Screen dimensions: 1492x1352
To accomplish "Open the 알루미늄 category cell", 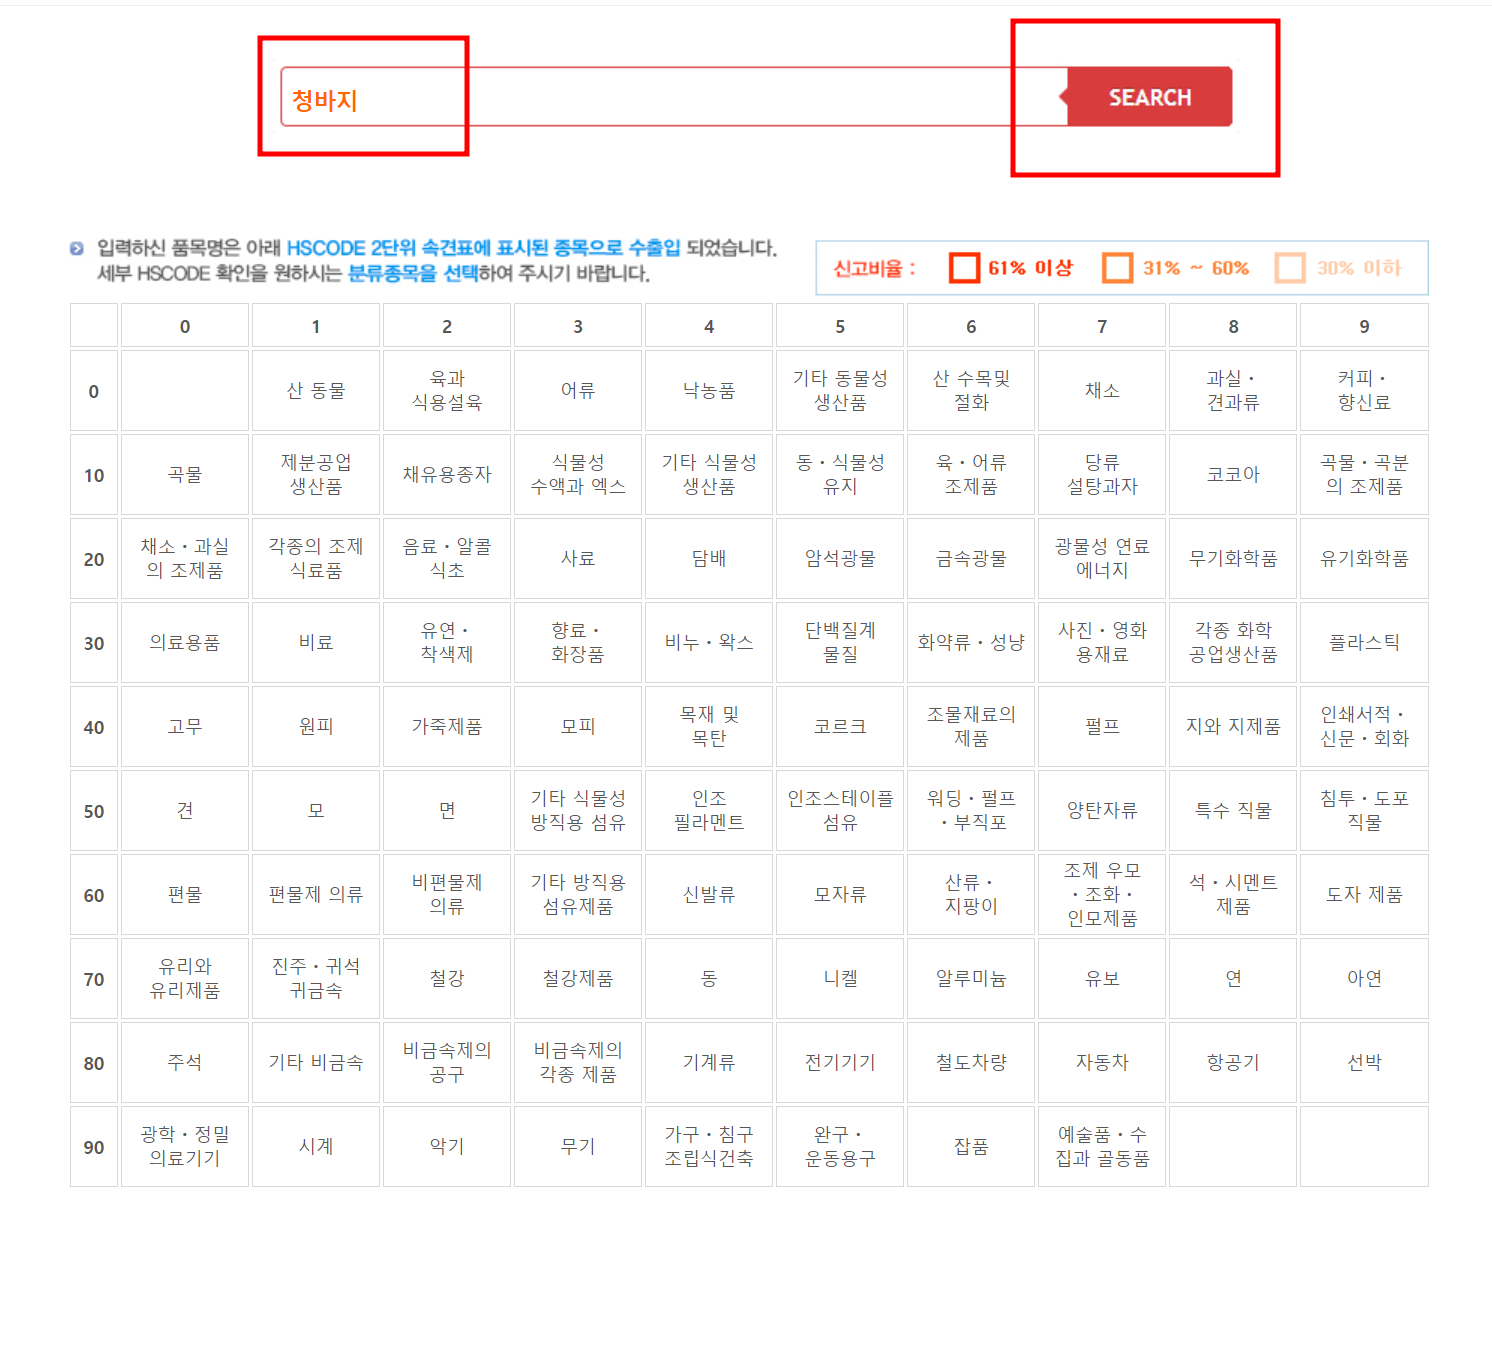I will (x=971, y=979).
